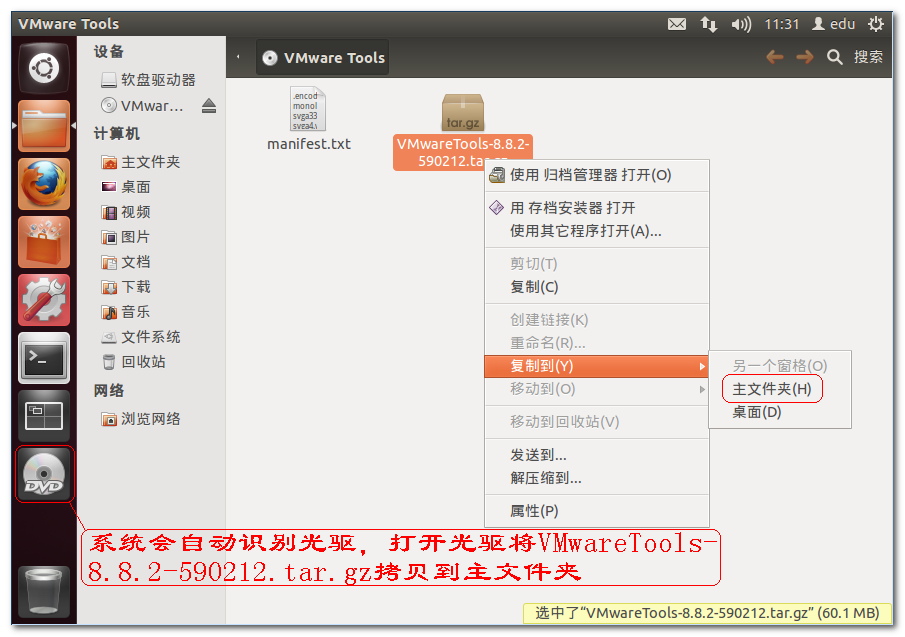
Task: Open File System (文件系统) in sidebar
Action: point(141,336)
